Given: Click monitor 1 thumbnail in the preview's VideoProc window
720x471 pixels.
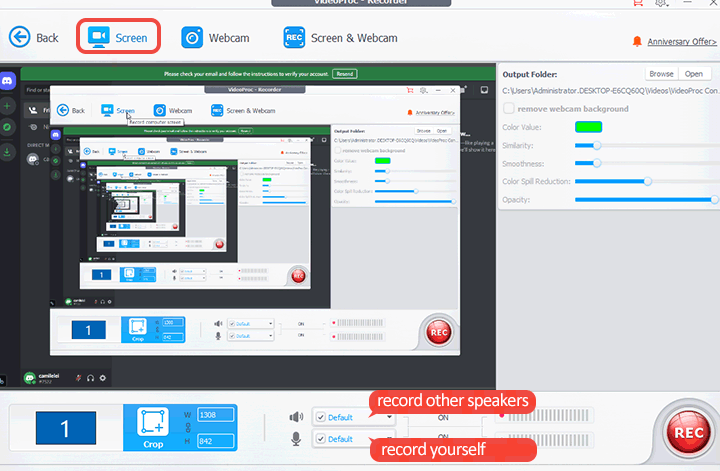Looking at the screenshot, I should pyautogui.click(x=89, y=330).
